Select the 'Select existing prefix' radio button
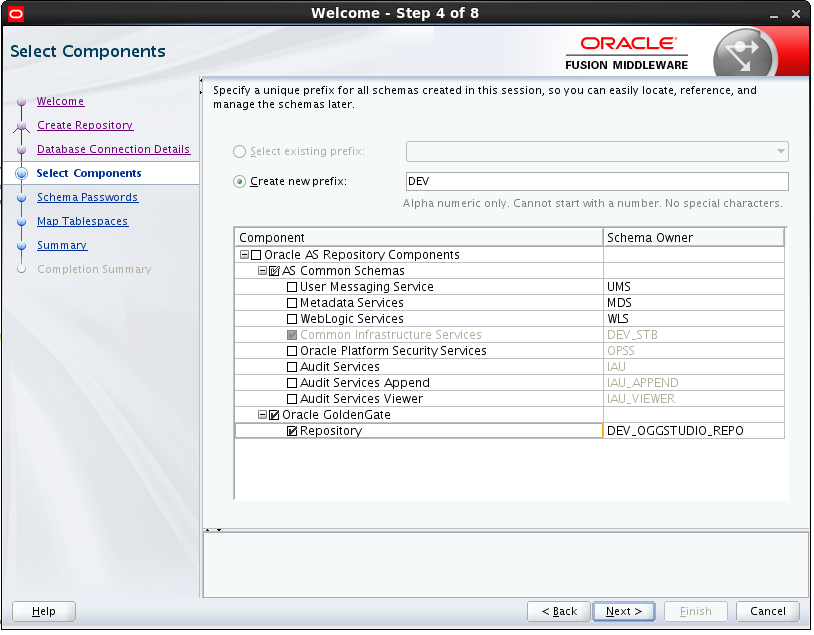814x635 pixels. coord(239,152)
